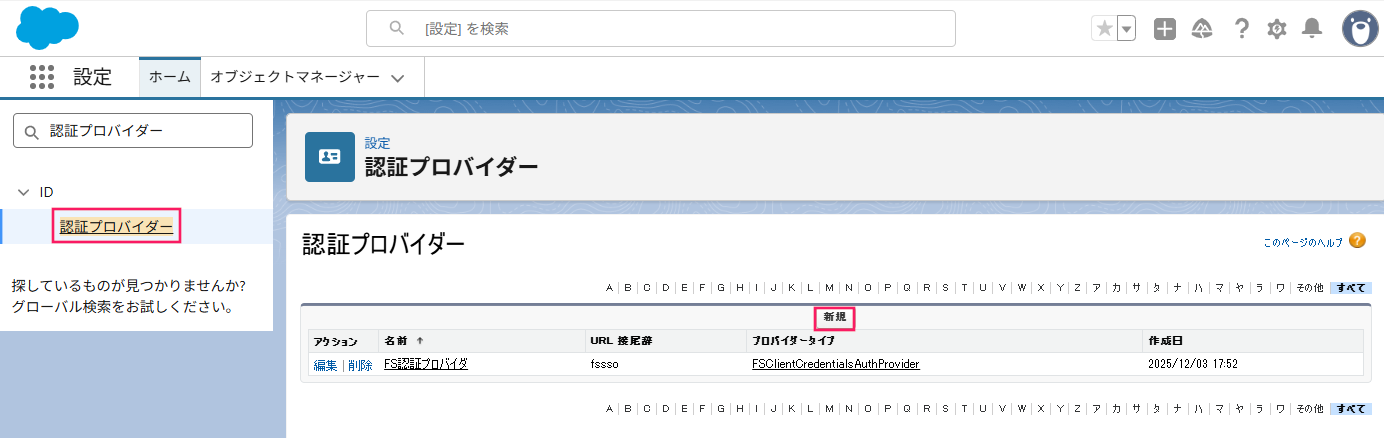Click the 2025/12/03 17:52 date cell
Viewport: 1384px width, 438px height.
point(1193,364)
